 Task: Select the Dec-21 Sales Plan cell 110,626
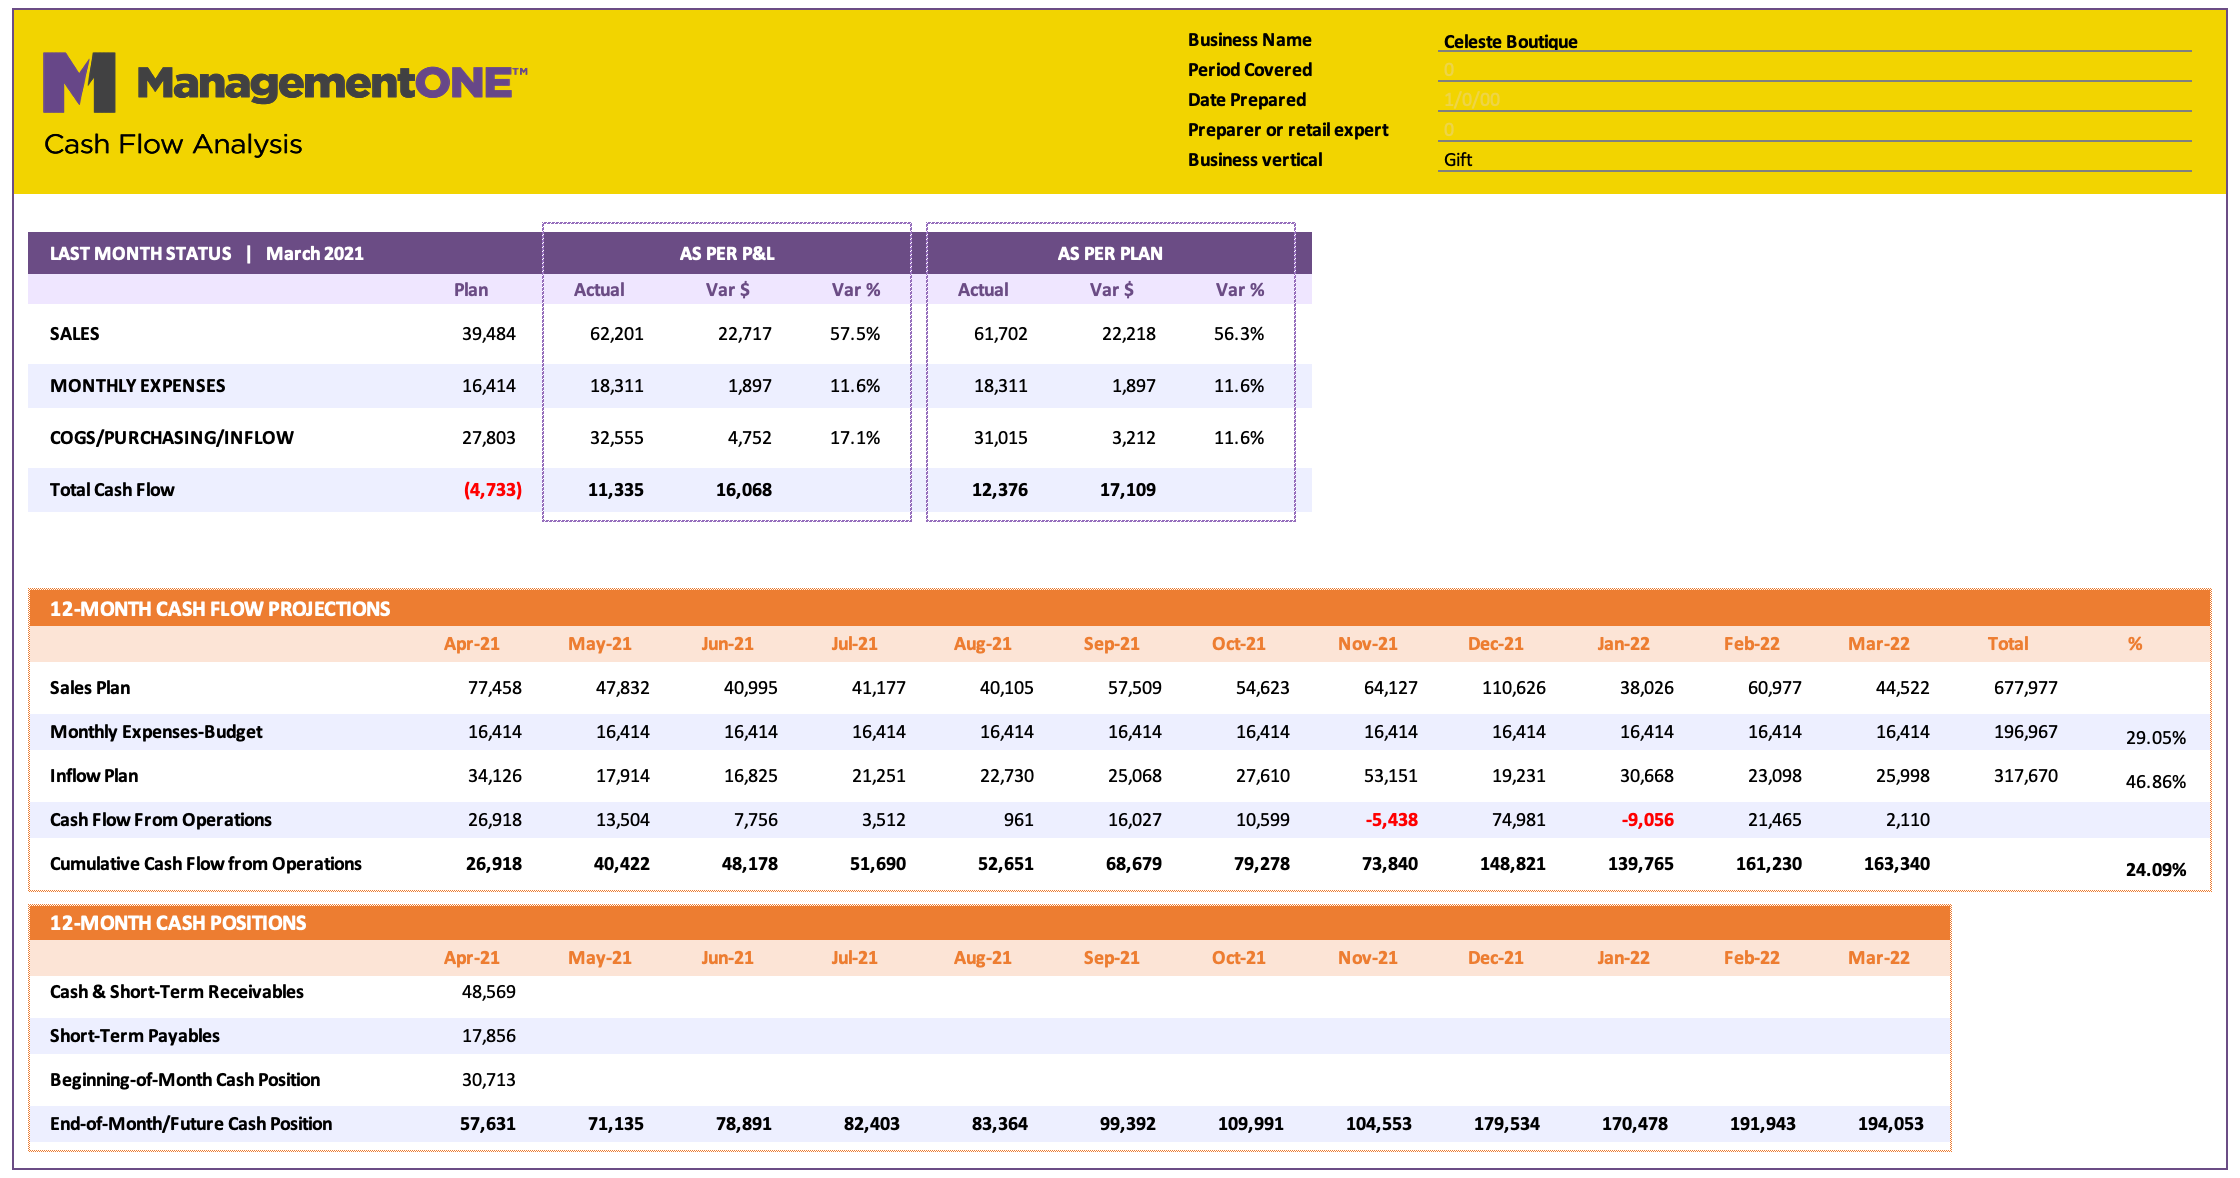(1513, 688)
